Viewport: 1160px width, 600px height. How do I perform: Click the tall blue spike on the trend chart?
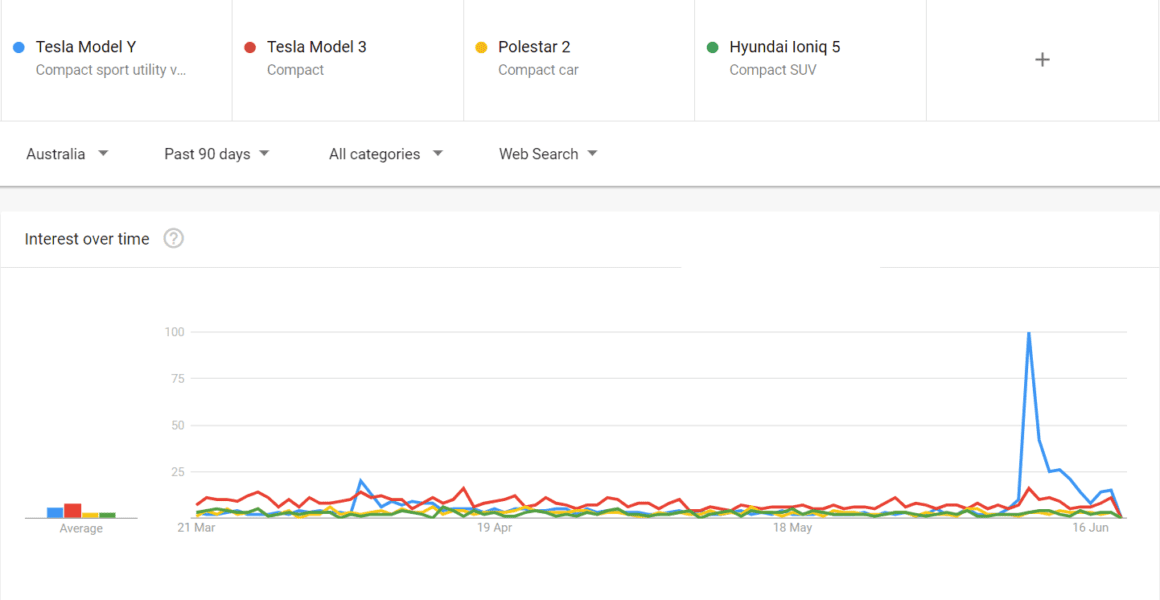tap(1029, 333)
